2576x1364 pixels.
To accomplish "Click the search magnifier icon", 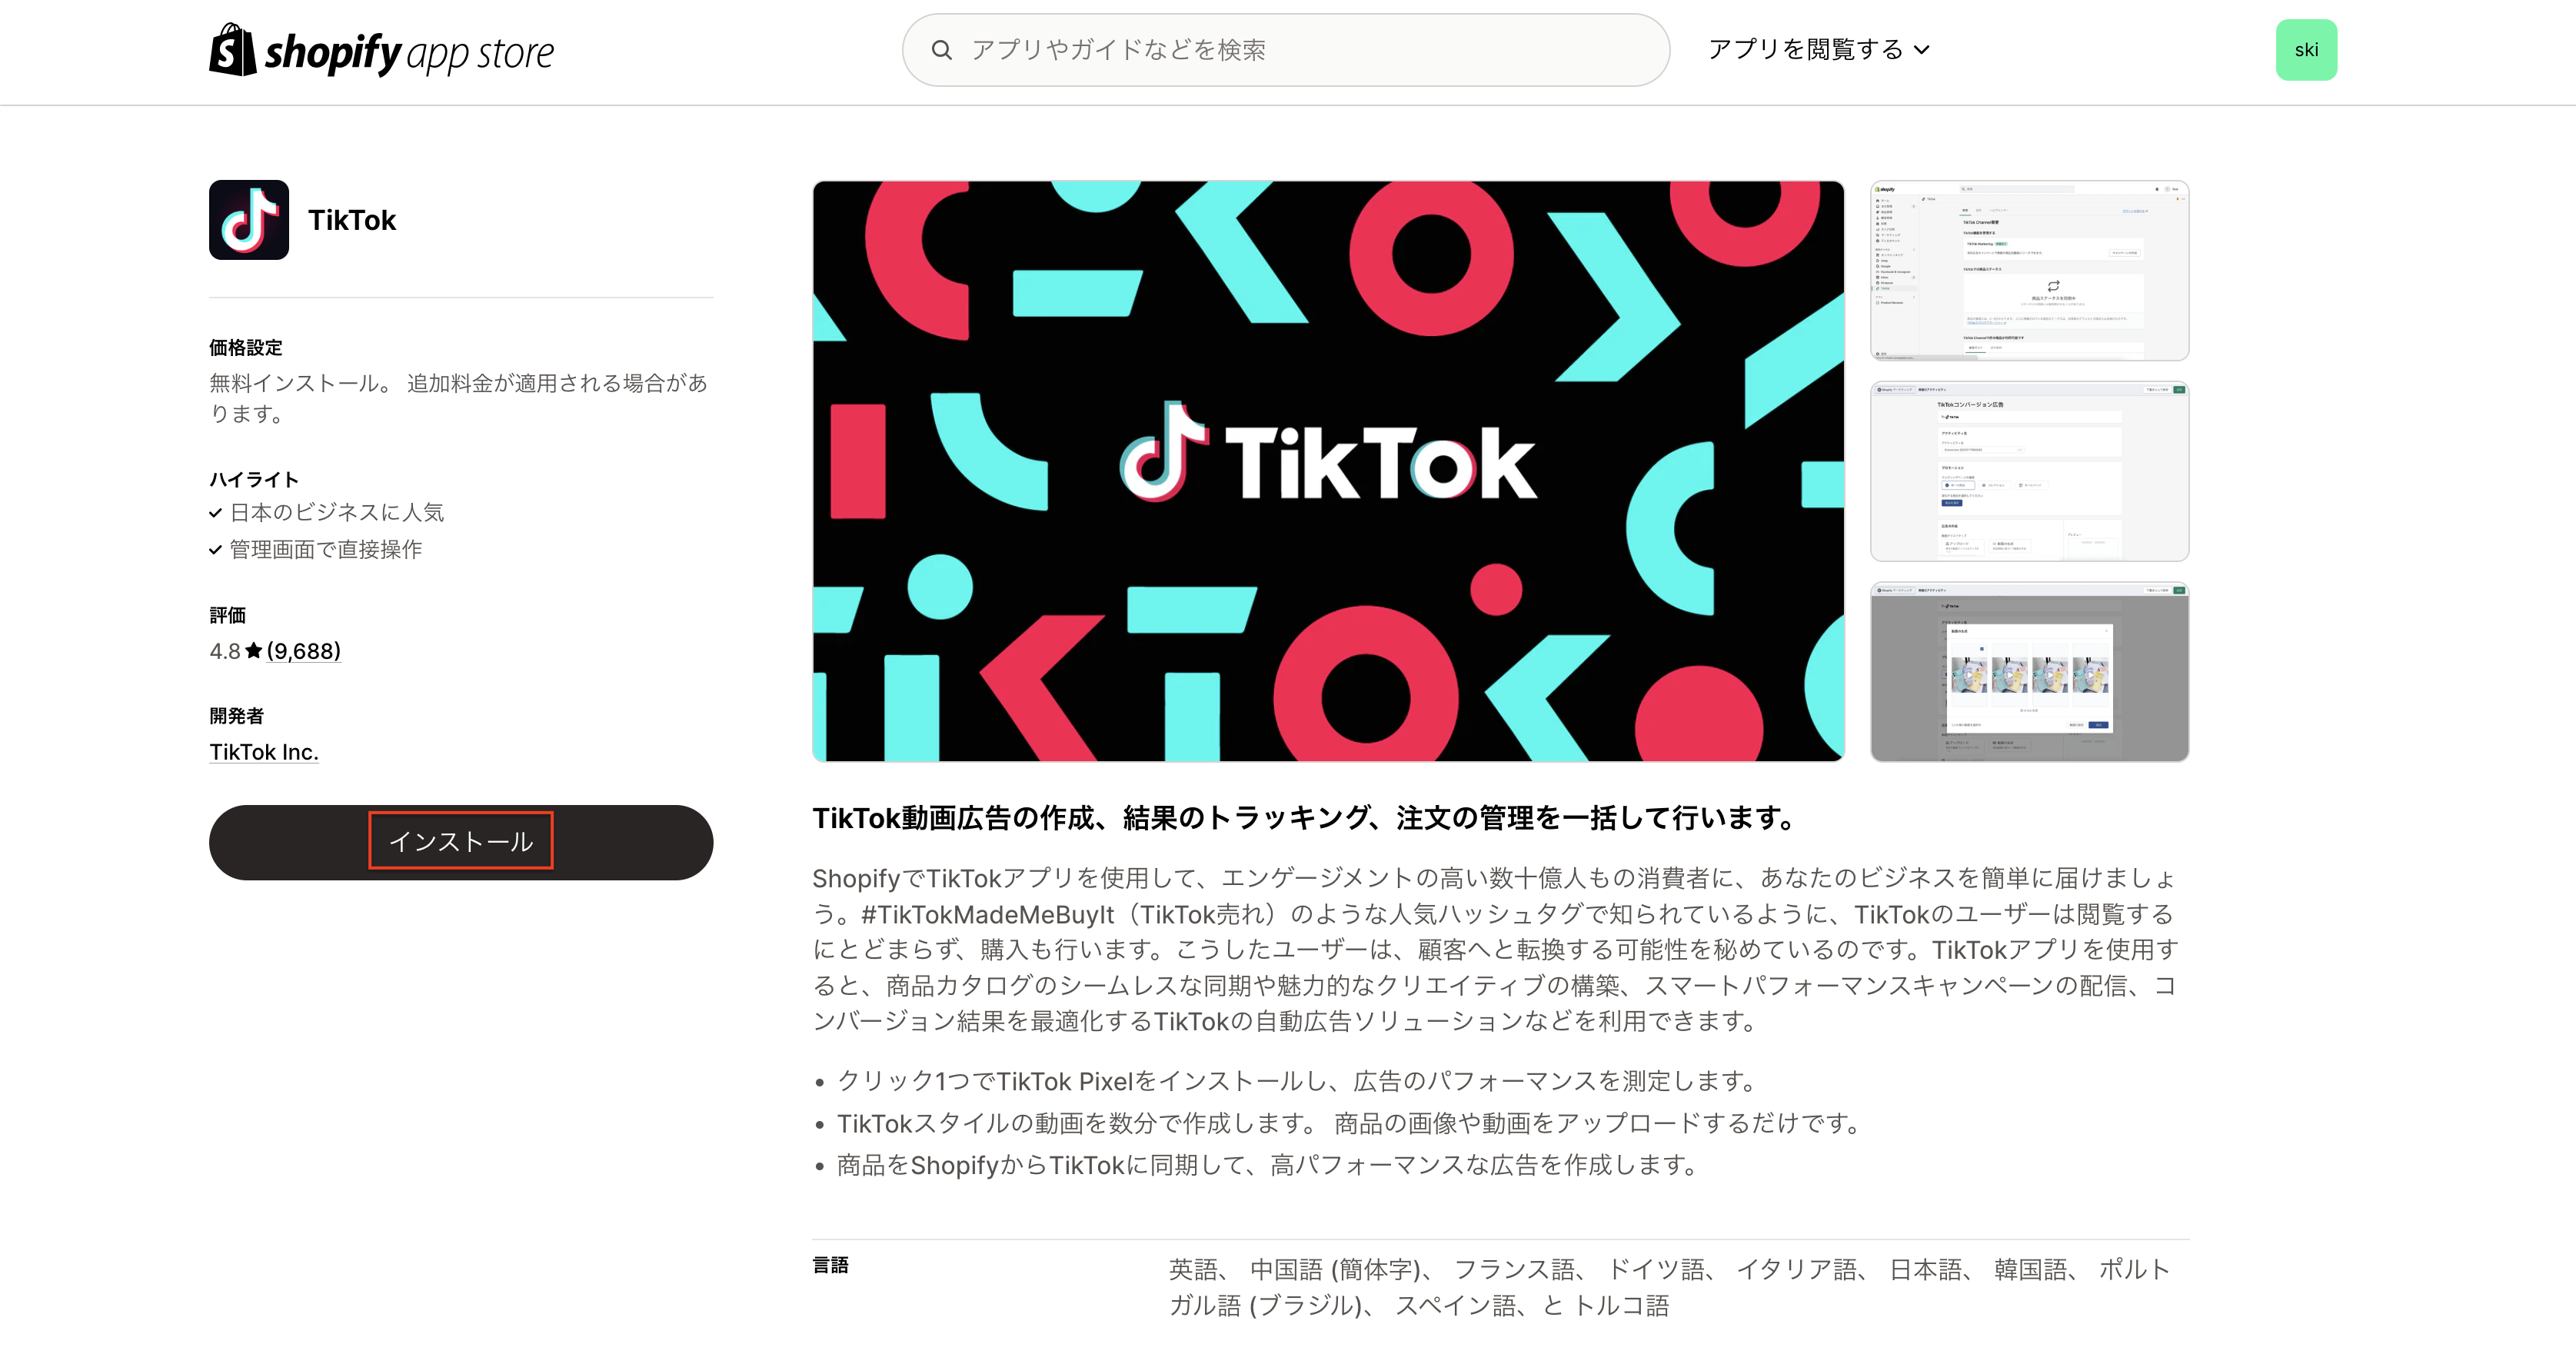I will coord(941,50).
